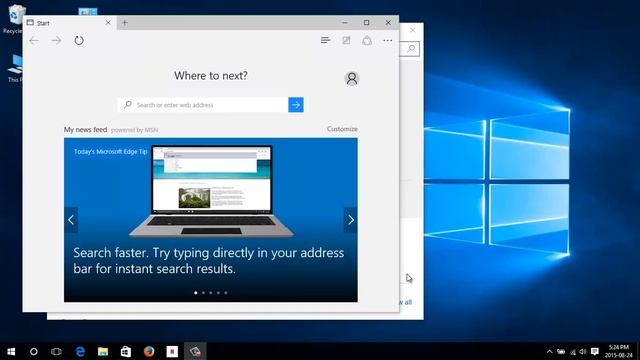Launch Microsoft Edge from the taskbar
This screenshot has height=360, width=640.
click(x=80, y=351)
